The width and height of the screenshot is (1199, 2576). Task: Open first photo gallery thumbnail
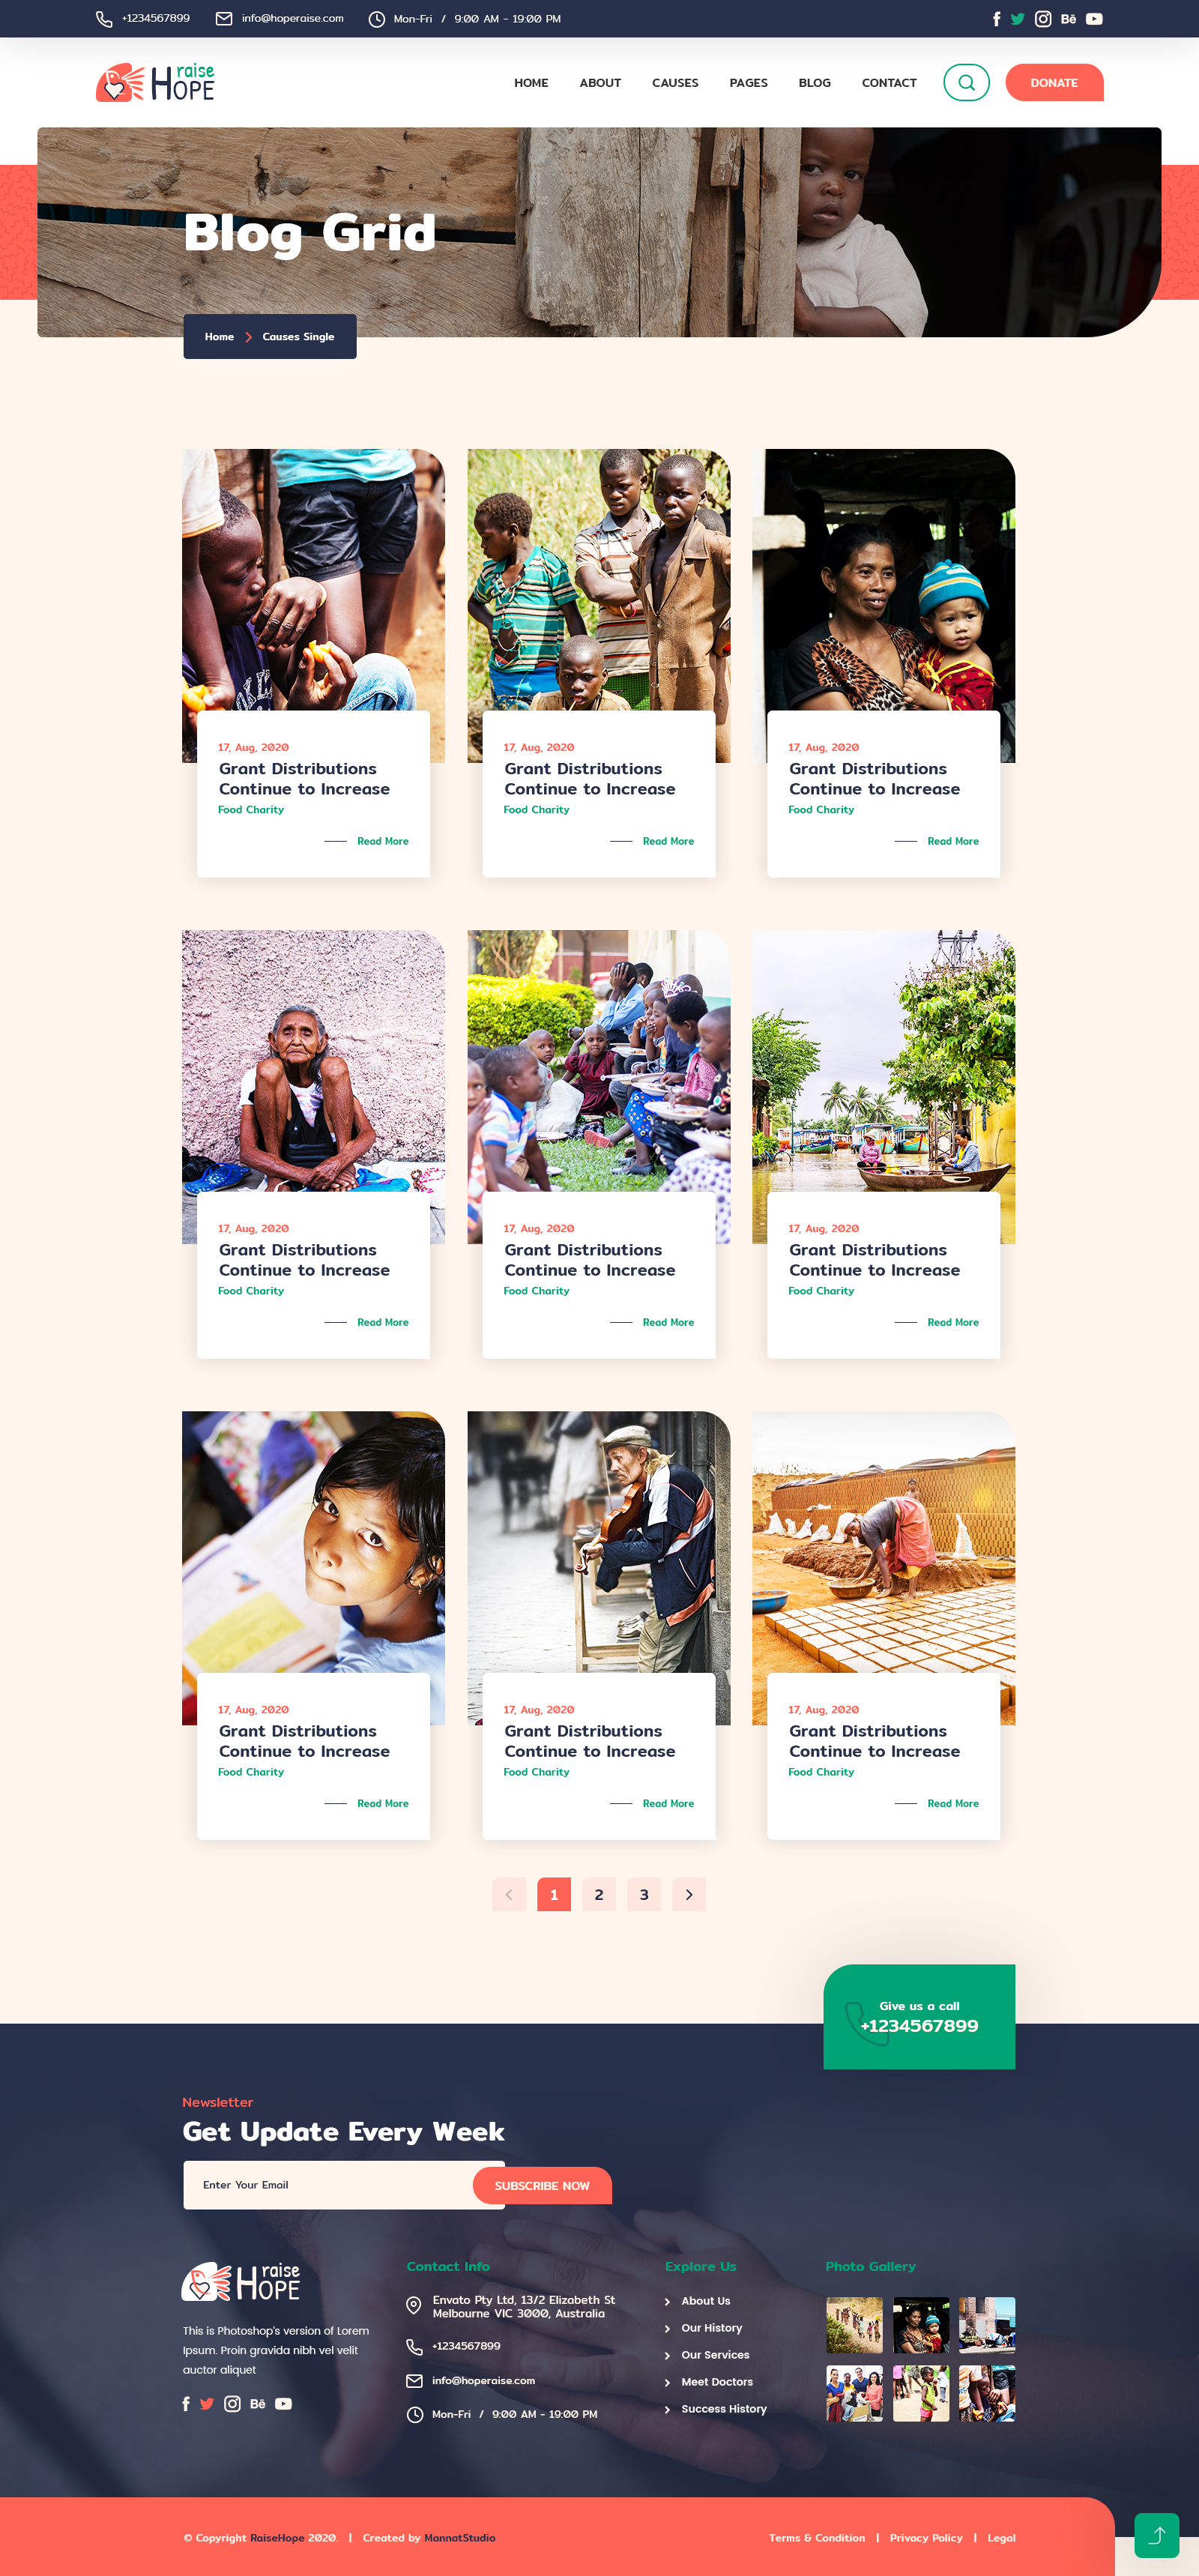click(x=854, y=2325)
